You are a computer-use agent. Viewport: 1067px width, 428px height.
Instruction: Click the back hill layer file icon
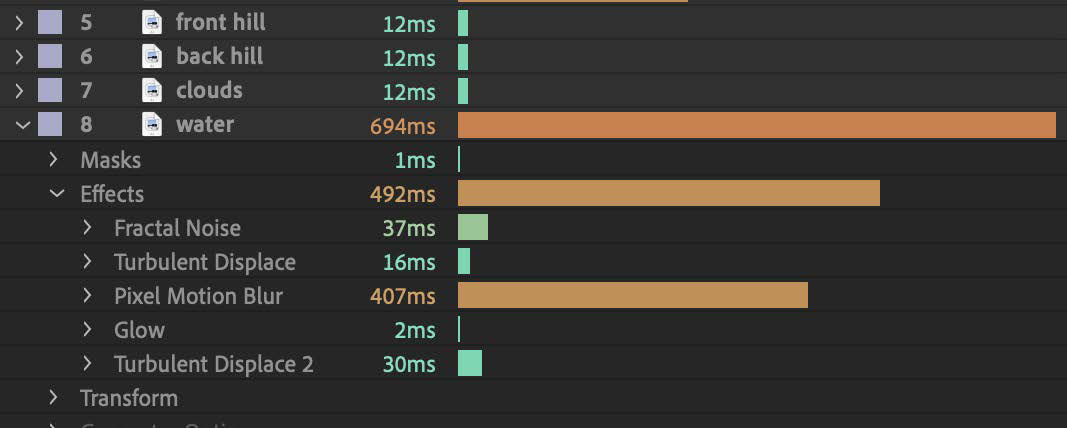(152, 56)
